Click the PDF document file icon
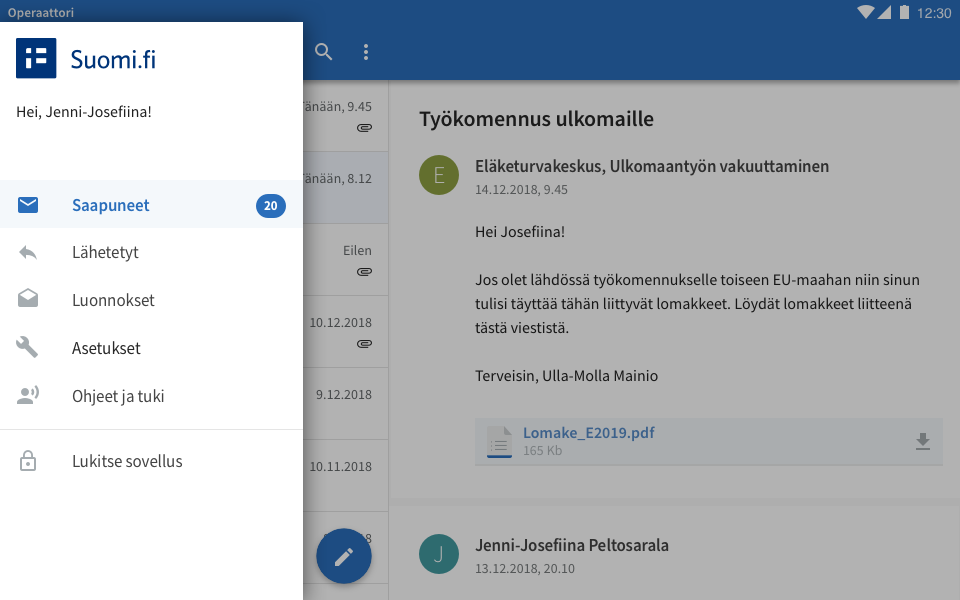960x600 pixels. tap(499, 441)
